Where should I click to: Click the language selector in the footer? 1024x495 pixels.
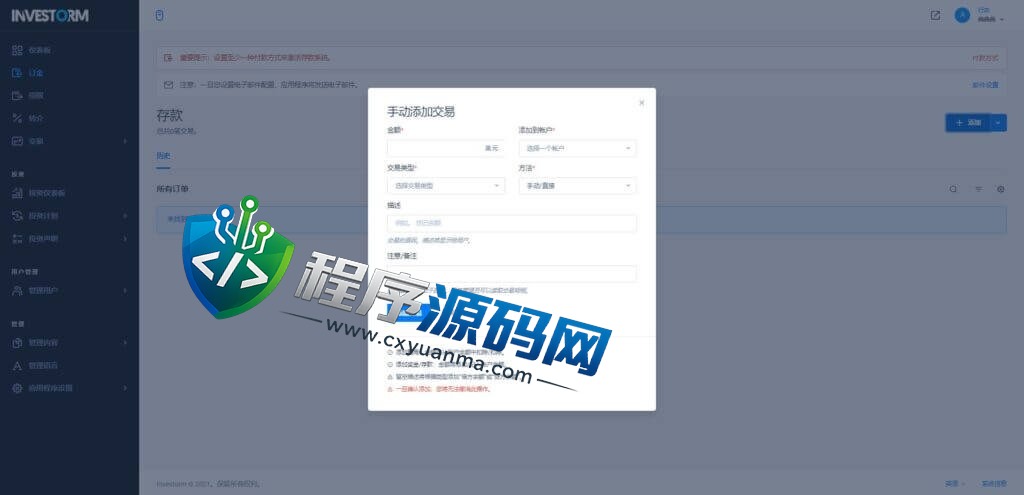point(954,484)
